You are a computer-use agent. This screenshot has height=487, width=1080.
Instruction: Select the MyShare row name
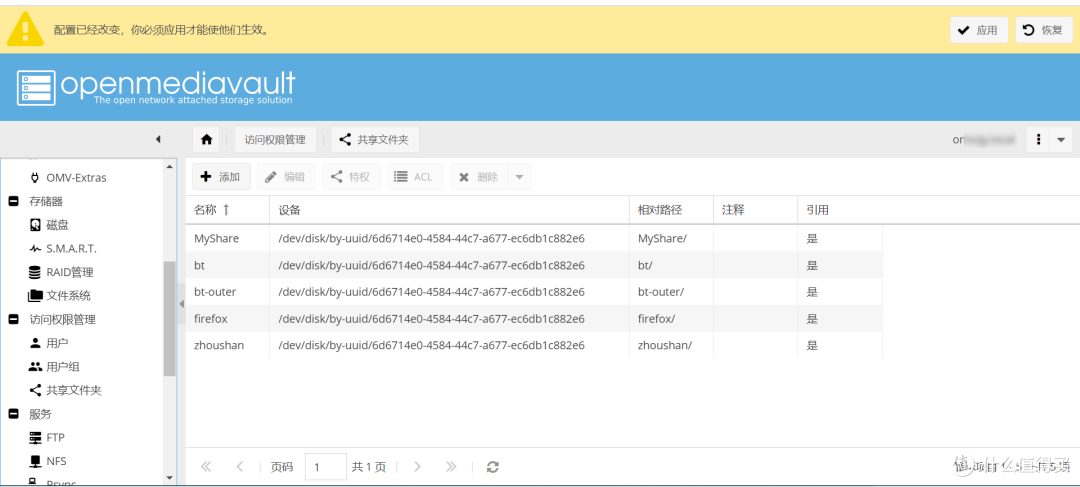[216, 238]
